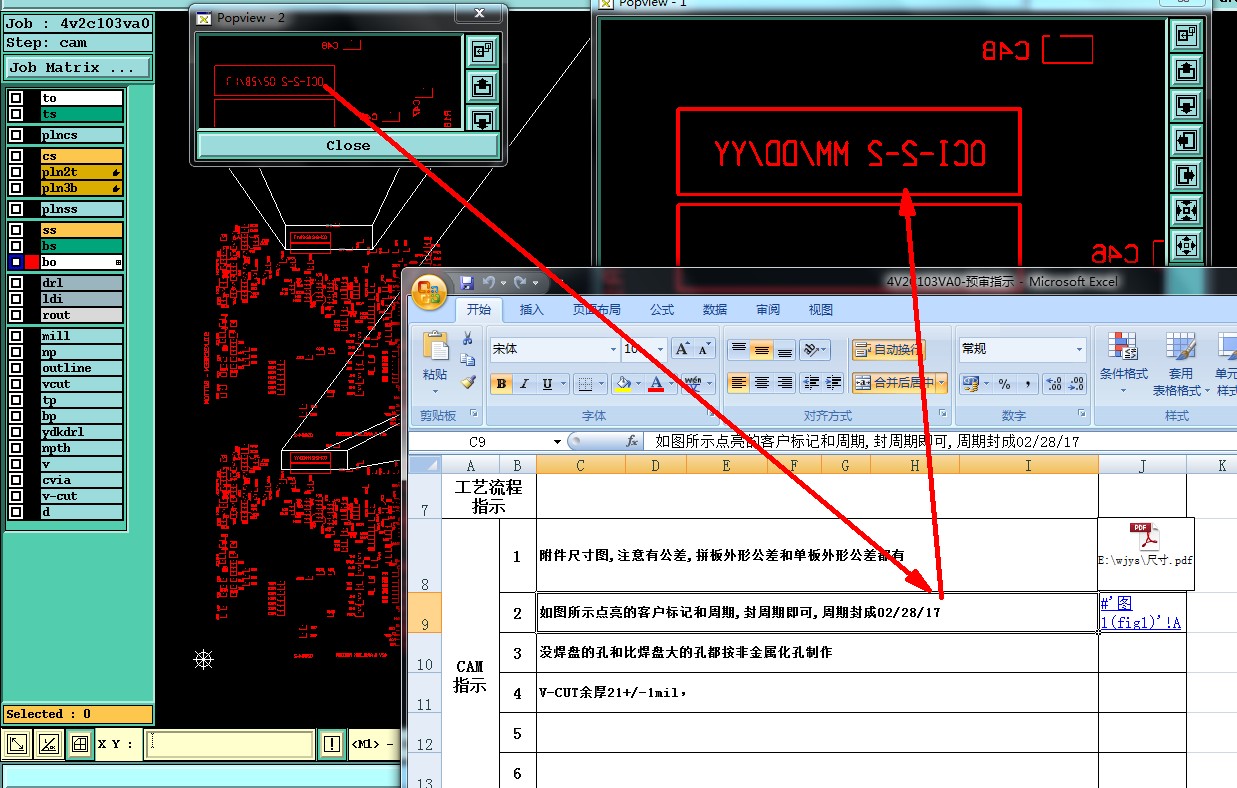The image size is (1237, 788).
Task: Click the exclamation mark icon by XY field
Action: coord(331,744)
